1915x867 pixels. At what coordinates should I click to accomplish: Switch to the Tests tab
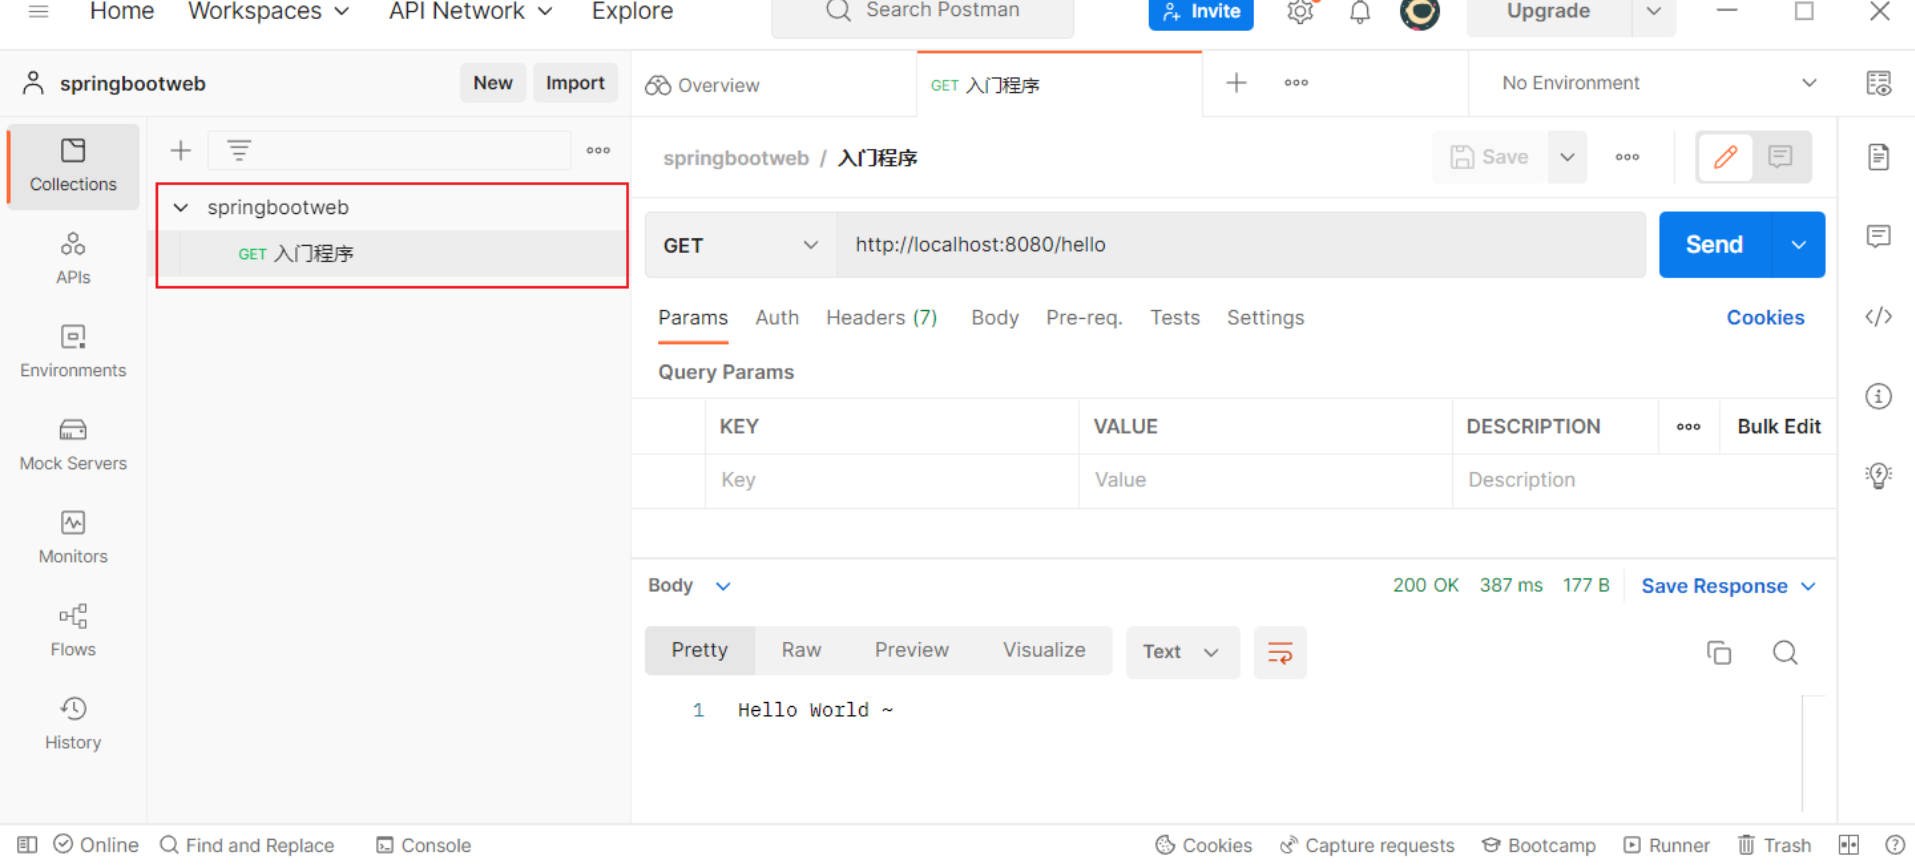point(1174,318)
